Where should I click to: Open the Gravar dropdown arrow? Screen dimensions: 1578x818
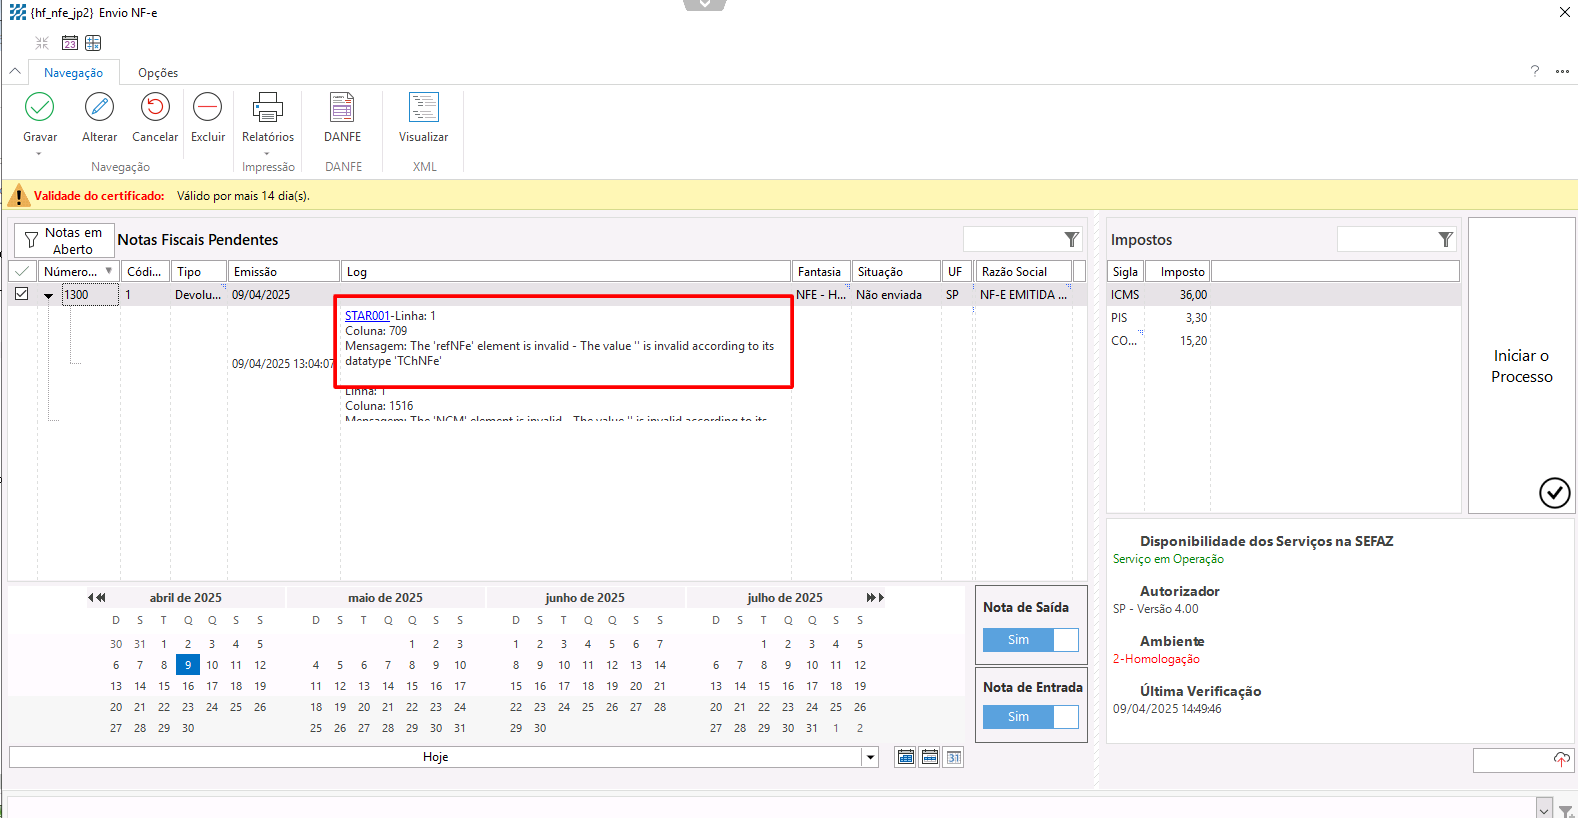click(39, 154)
